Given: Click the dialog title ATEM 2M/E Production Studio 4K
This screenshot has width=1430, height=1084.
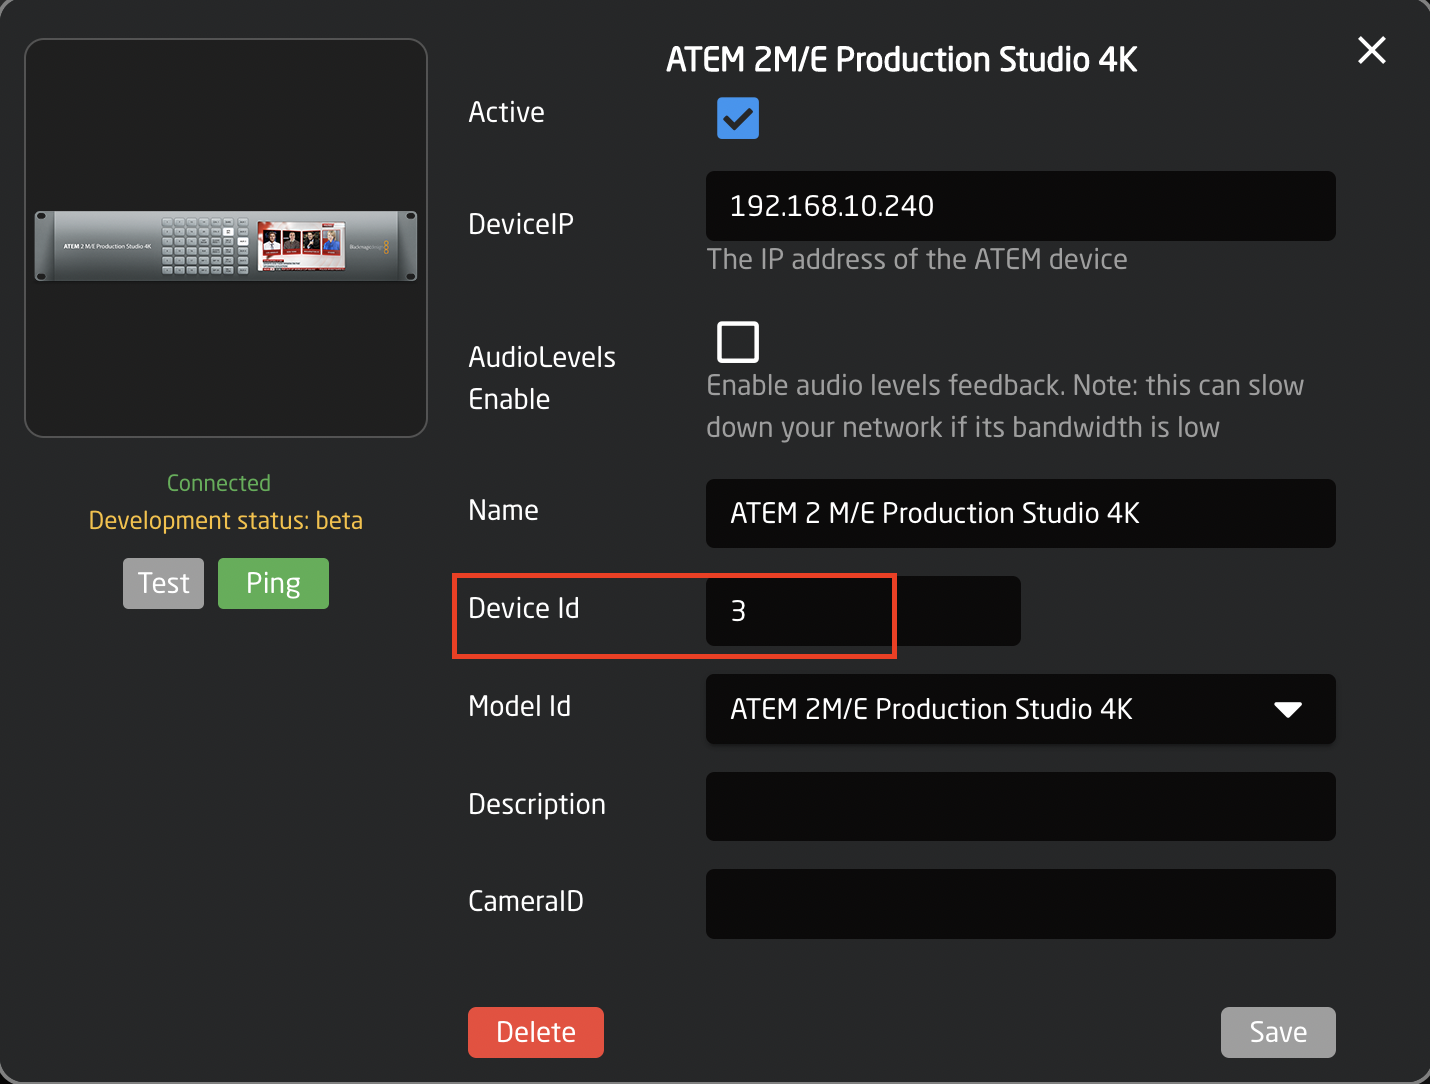Looking at the screenshot, I should pyautogui.click(x=902, y=60).
